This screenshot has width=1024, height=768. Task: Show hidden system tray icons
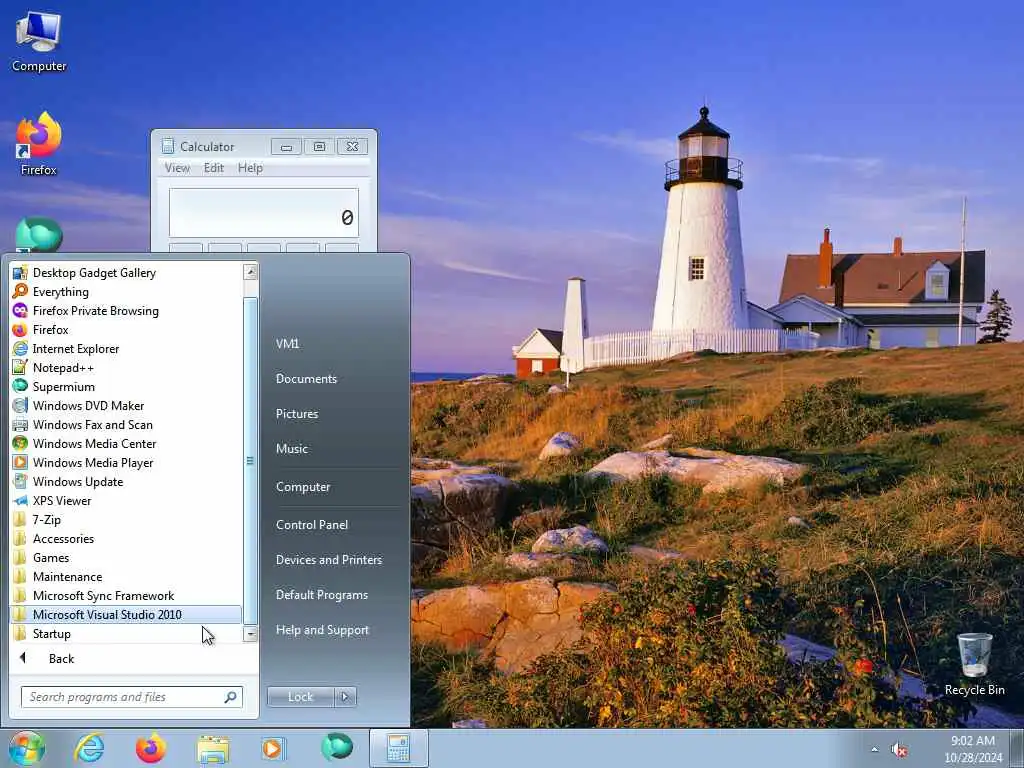pyautogui.click(x=874, y=750)
